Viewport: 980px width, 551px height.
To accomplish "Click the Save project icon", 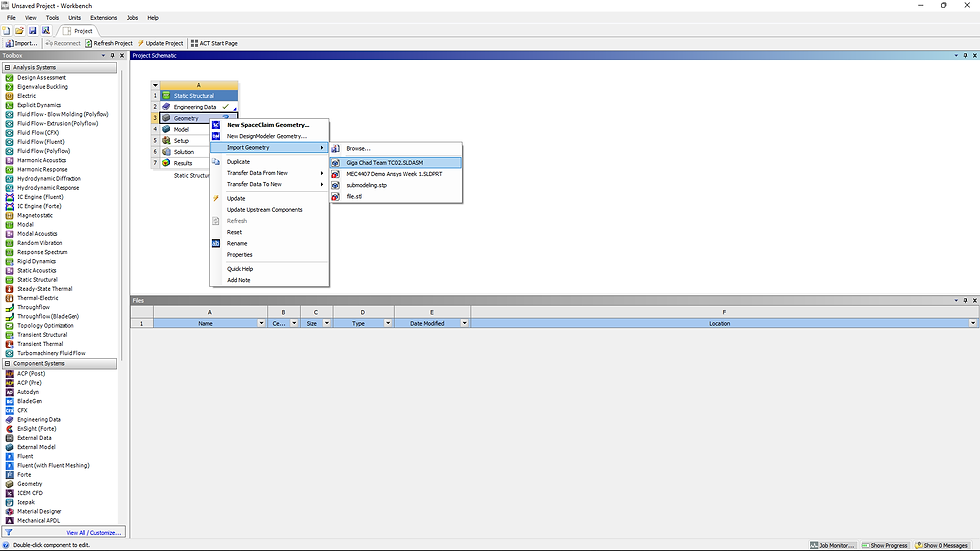I will point(32,31).
